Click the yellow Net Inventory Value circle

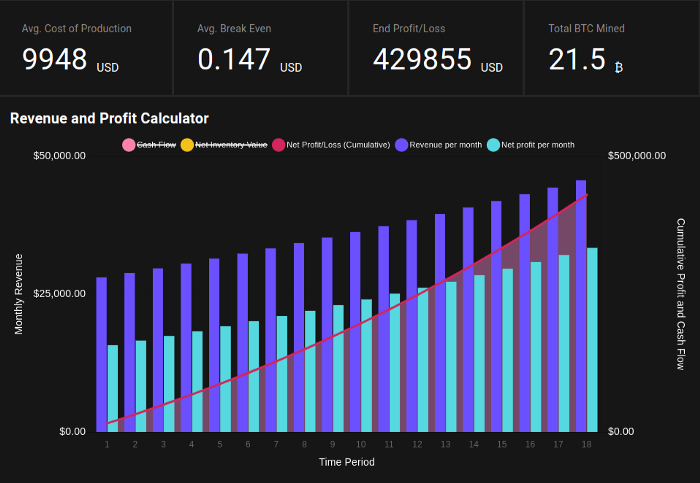(x=187, y=145)
